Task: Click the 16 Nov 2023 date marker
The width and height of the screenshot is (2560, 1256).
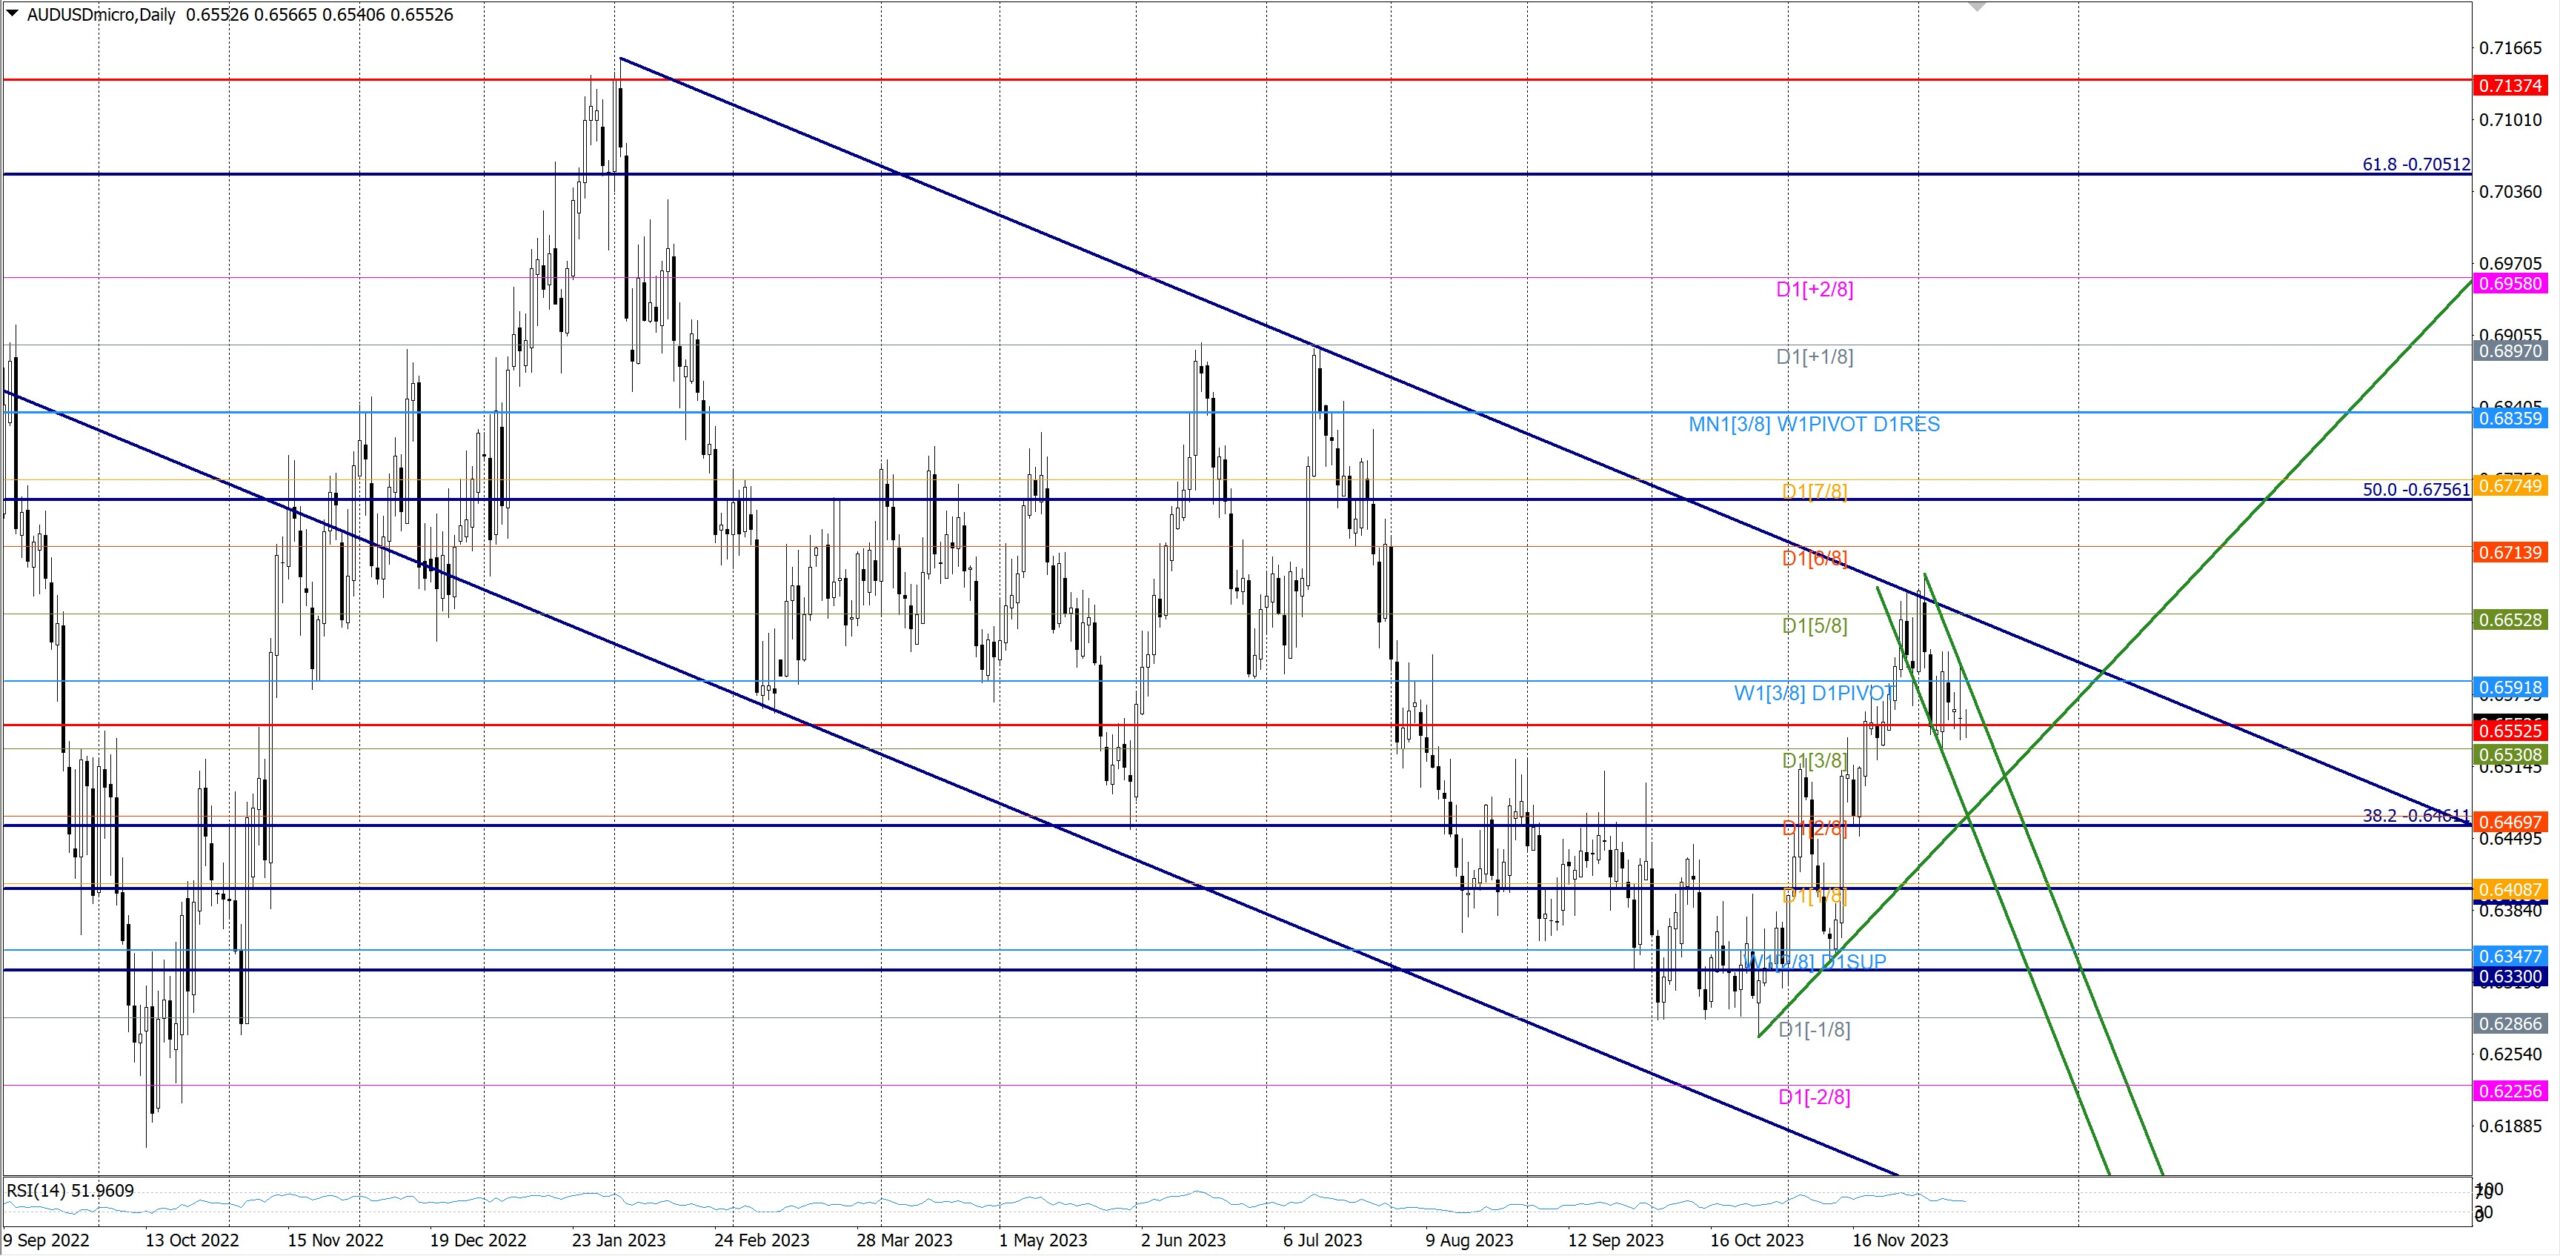Action: click(1900, 1240)
